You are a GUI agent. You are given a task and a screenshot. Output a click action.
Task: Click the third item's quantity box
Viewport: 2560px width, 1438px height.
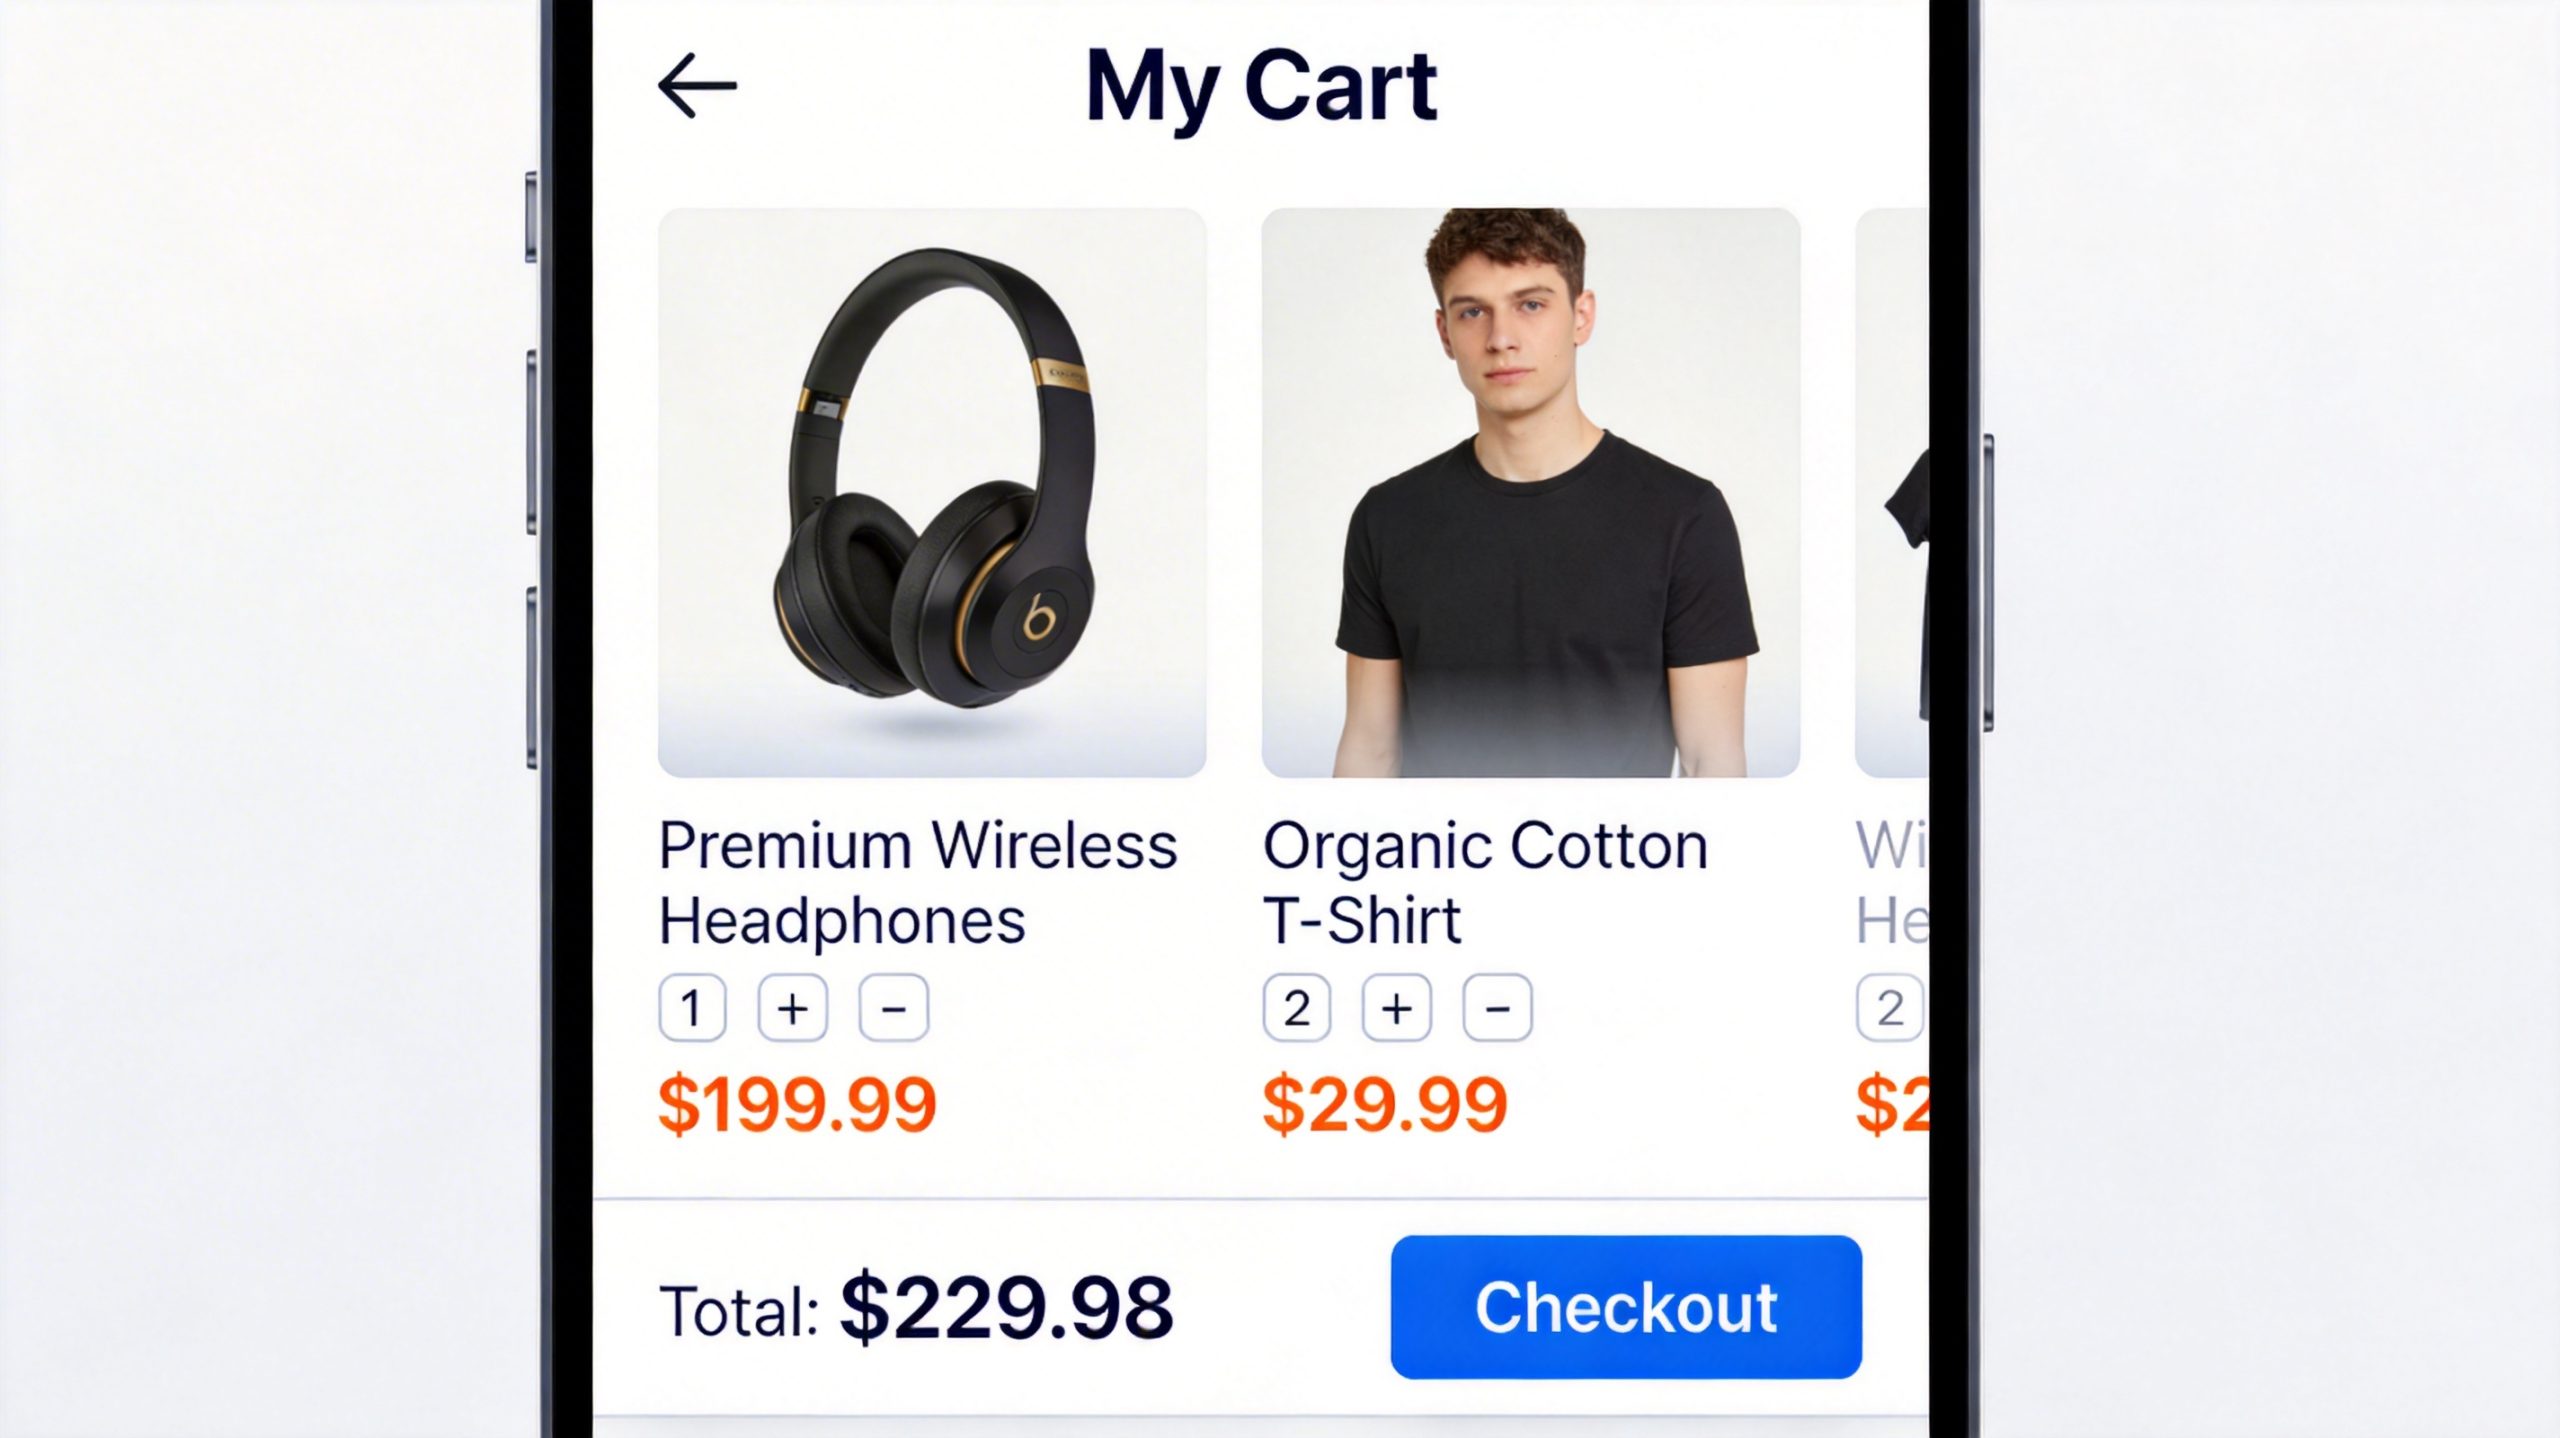(x=1891, y=1008)
